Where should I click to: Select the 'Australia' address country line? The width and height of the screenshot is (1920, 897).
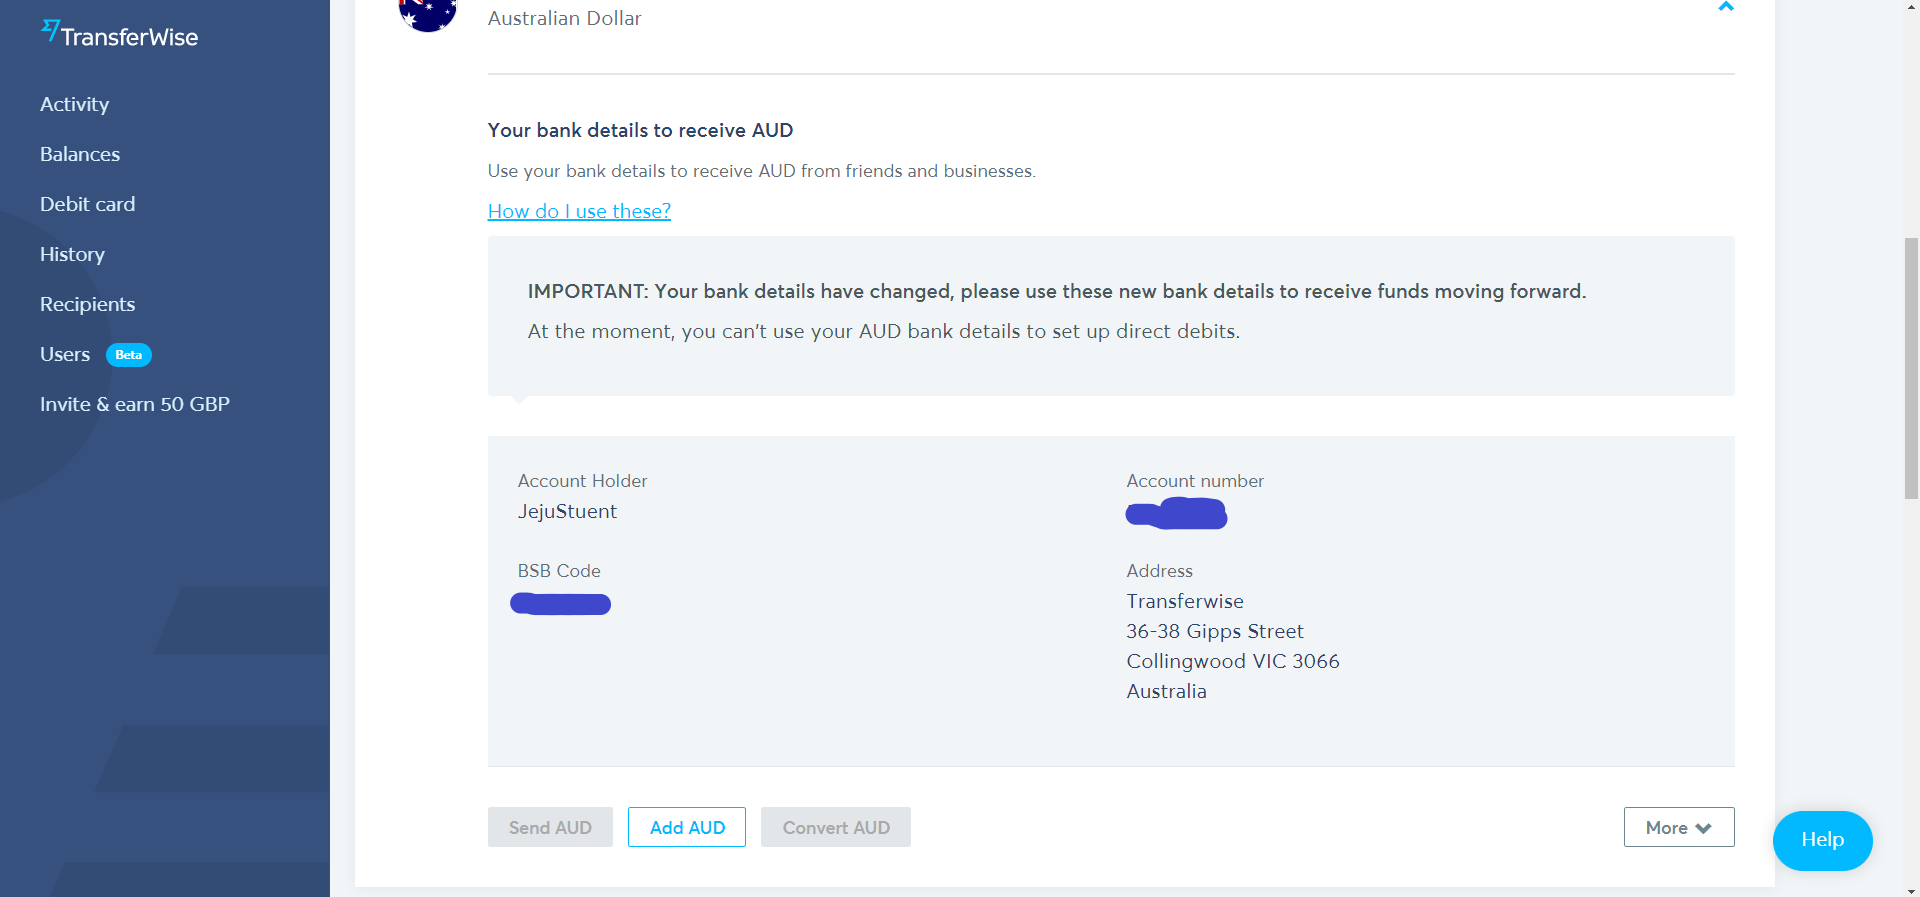pyautogui.click(x=1166, y=691)
